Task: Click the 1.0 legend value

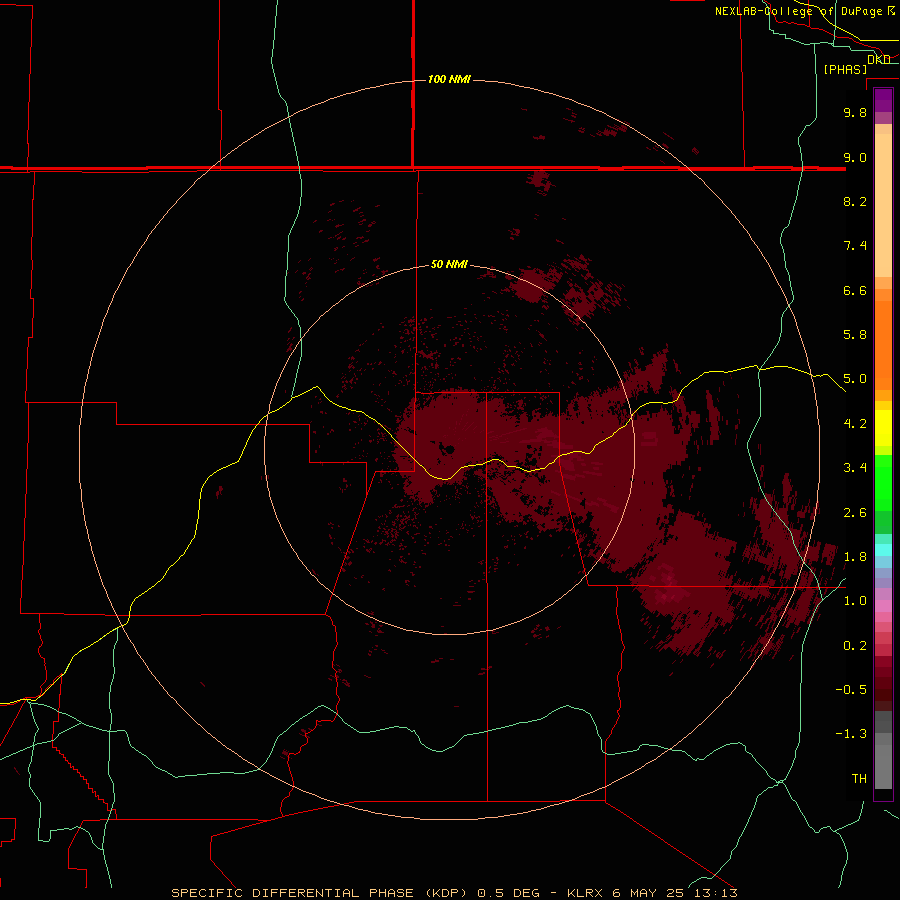Action: pyautogui.click(x=855, y=601)
